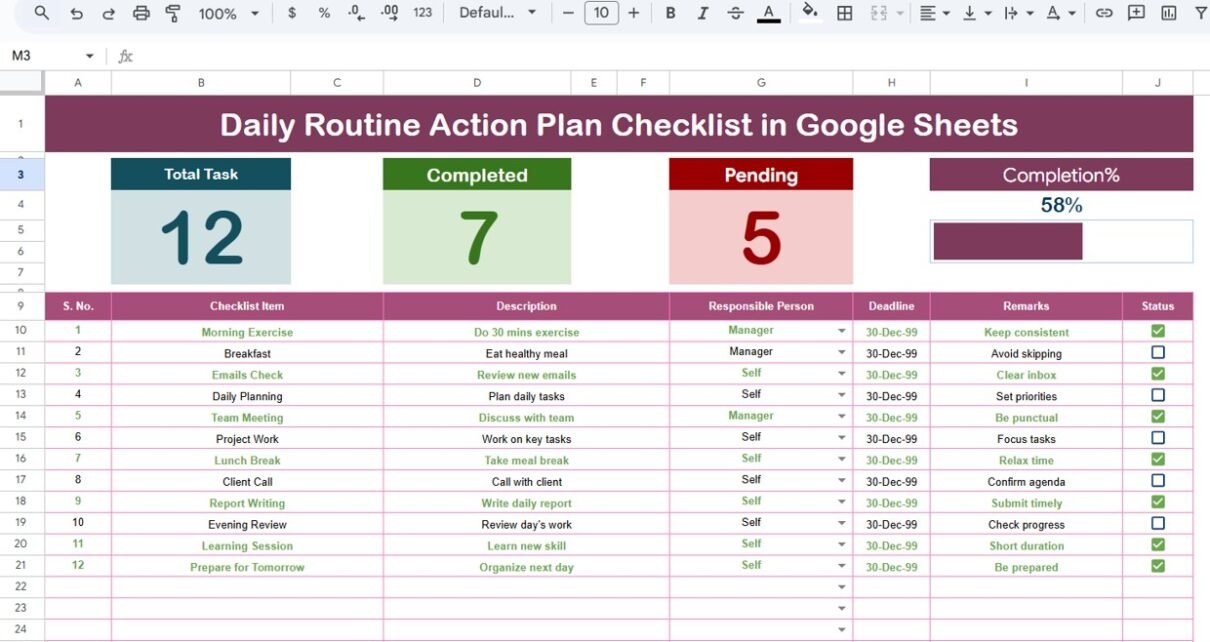
Task: Open the zoom level dropdown
Action: 227,13
